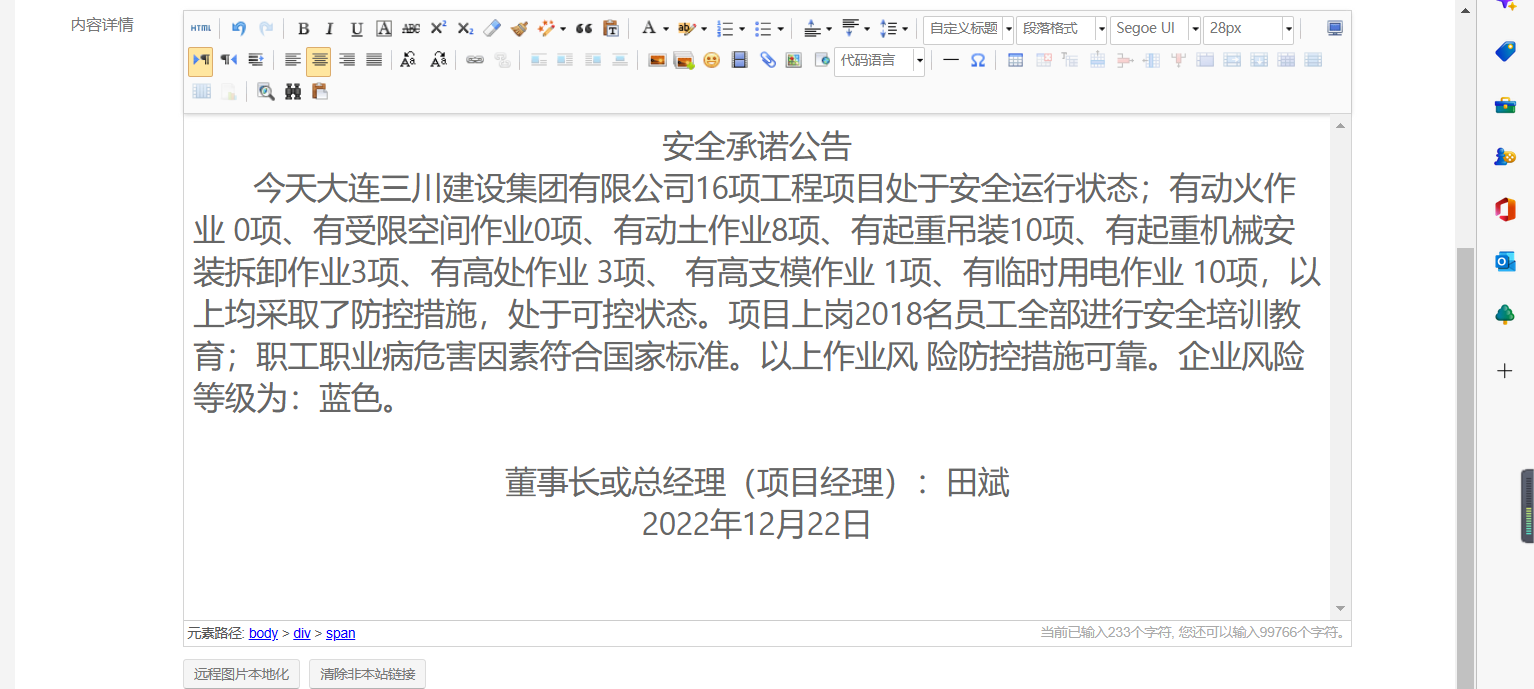Open the drafts clipboard icon
1534x689 pixels.
pyautogui.click(x=319, y=91)
